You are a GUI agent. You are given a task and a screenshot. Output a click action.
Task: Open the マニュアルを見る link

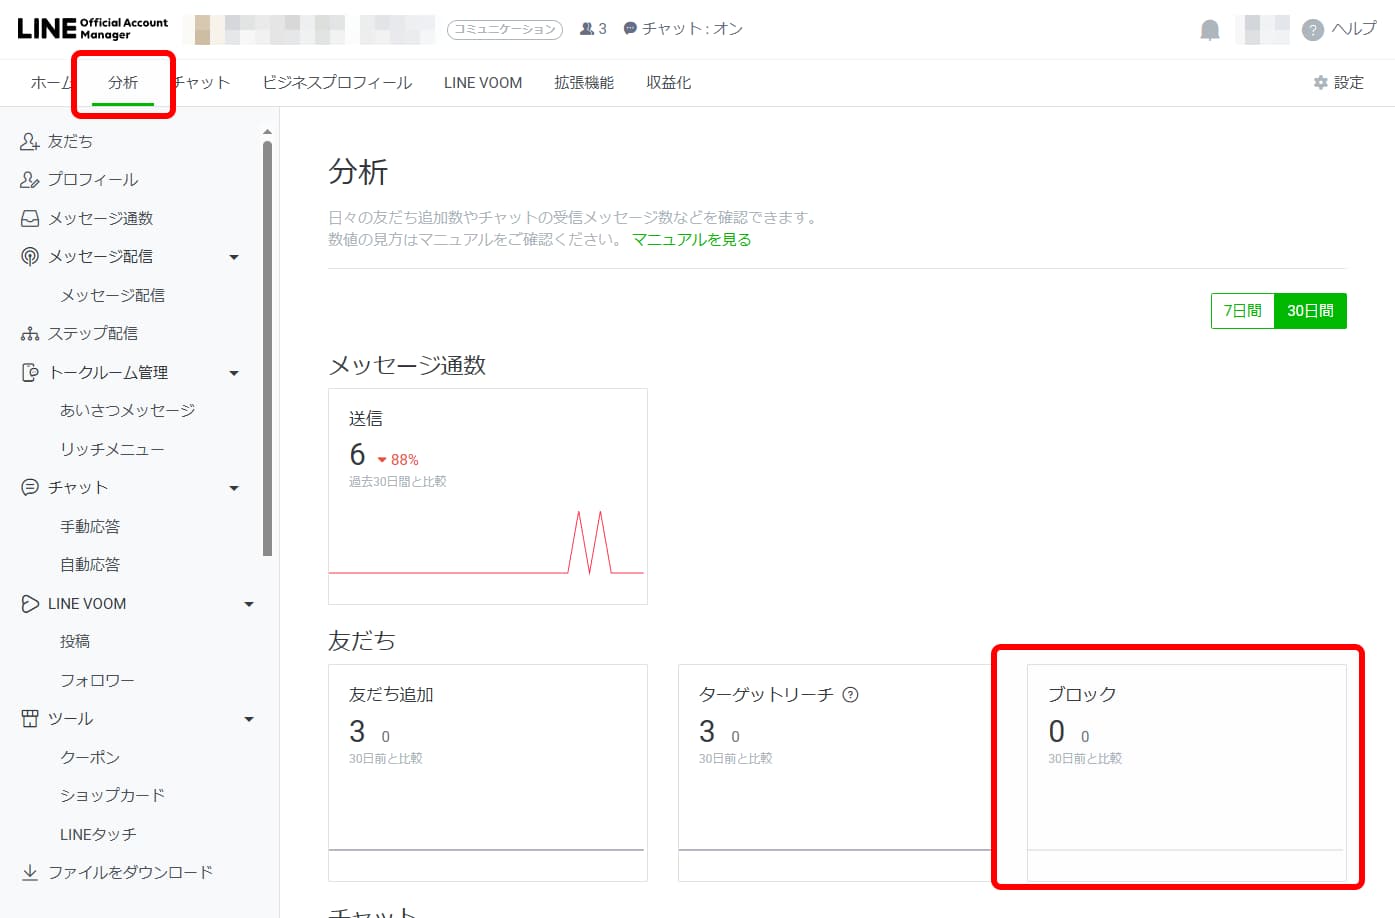tap(690, 239)
